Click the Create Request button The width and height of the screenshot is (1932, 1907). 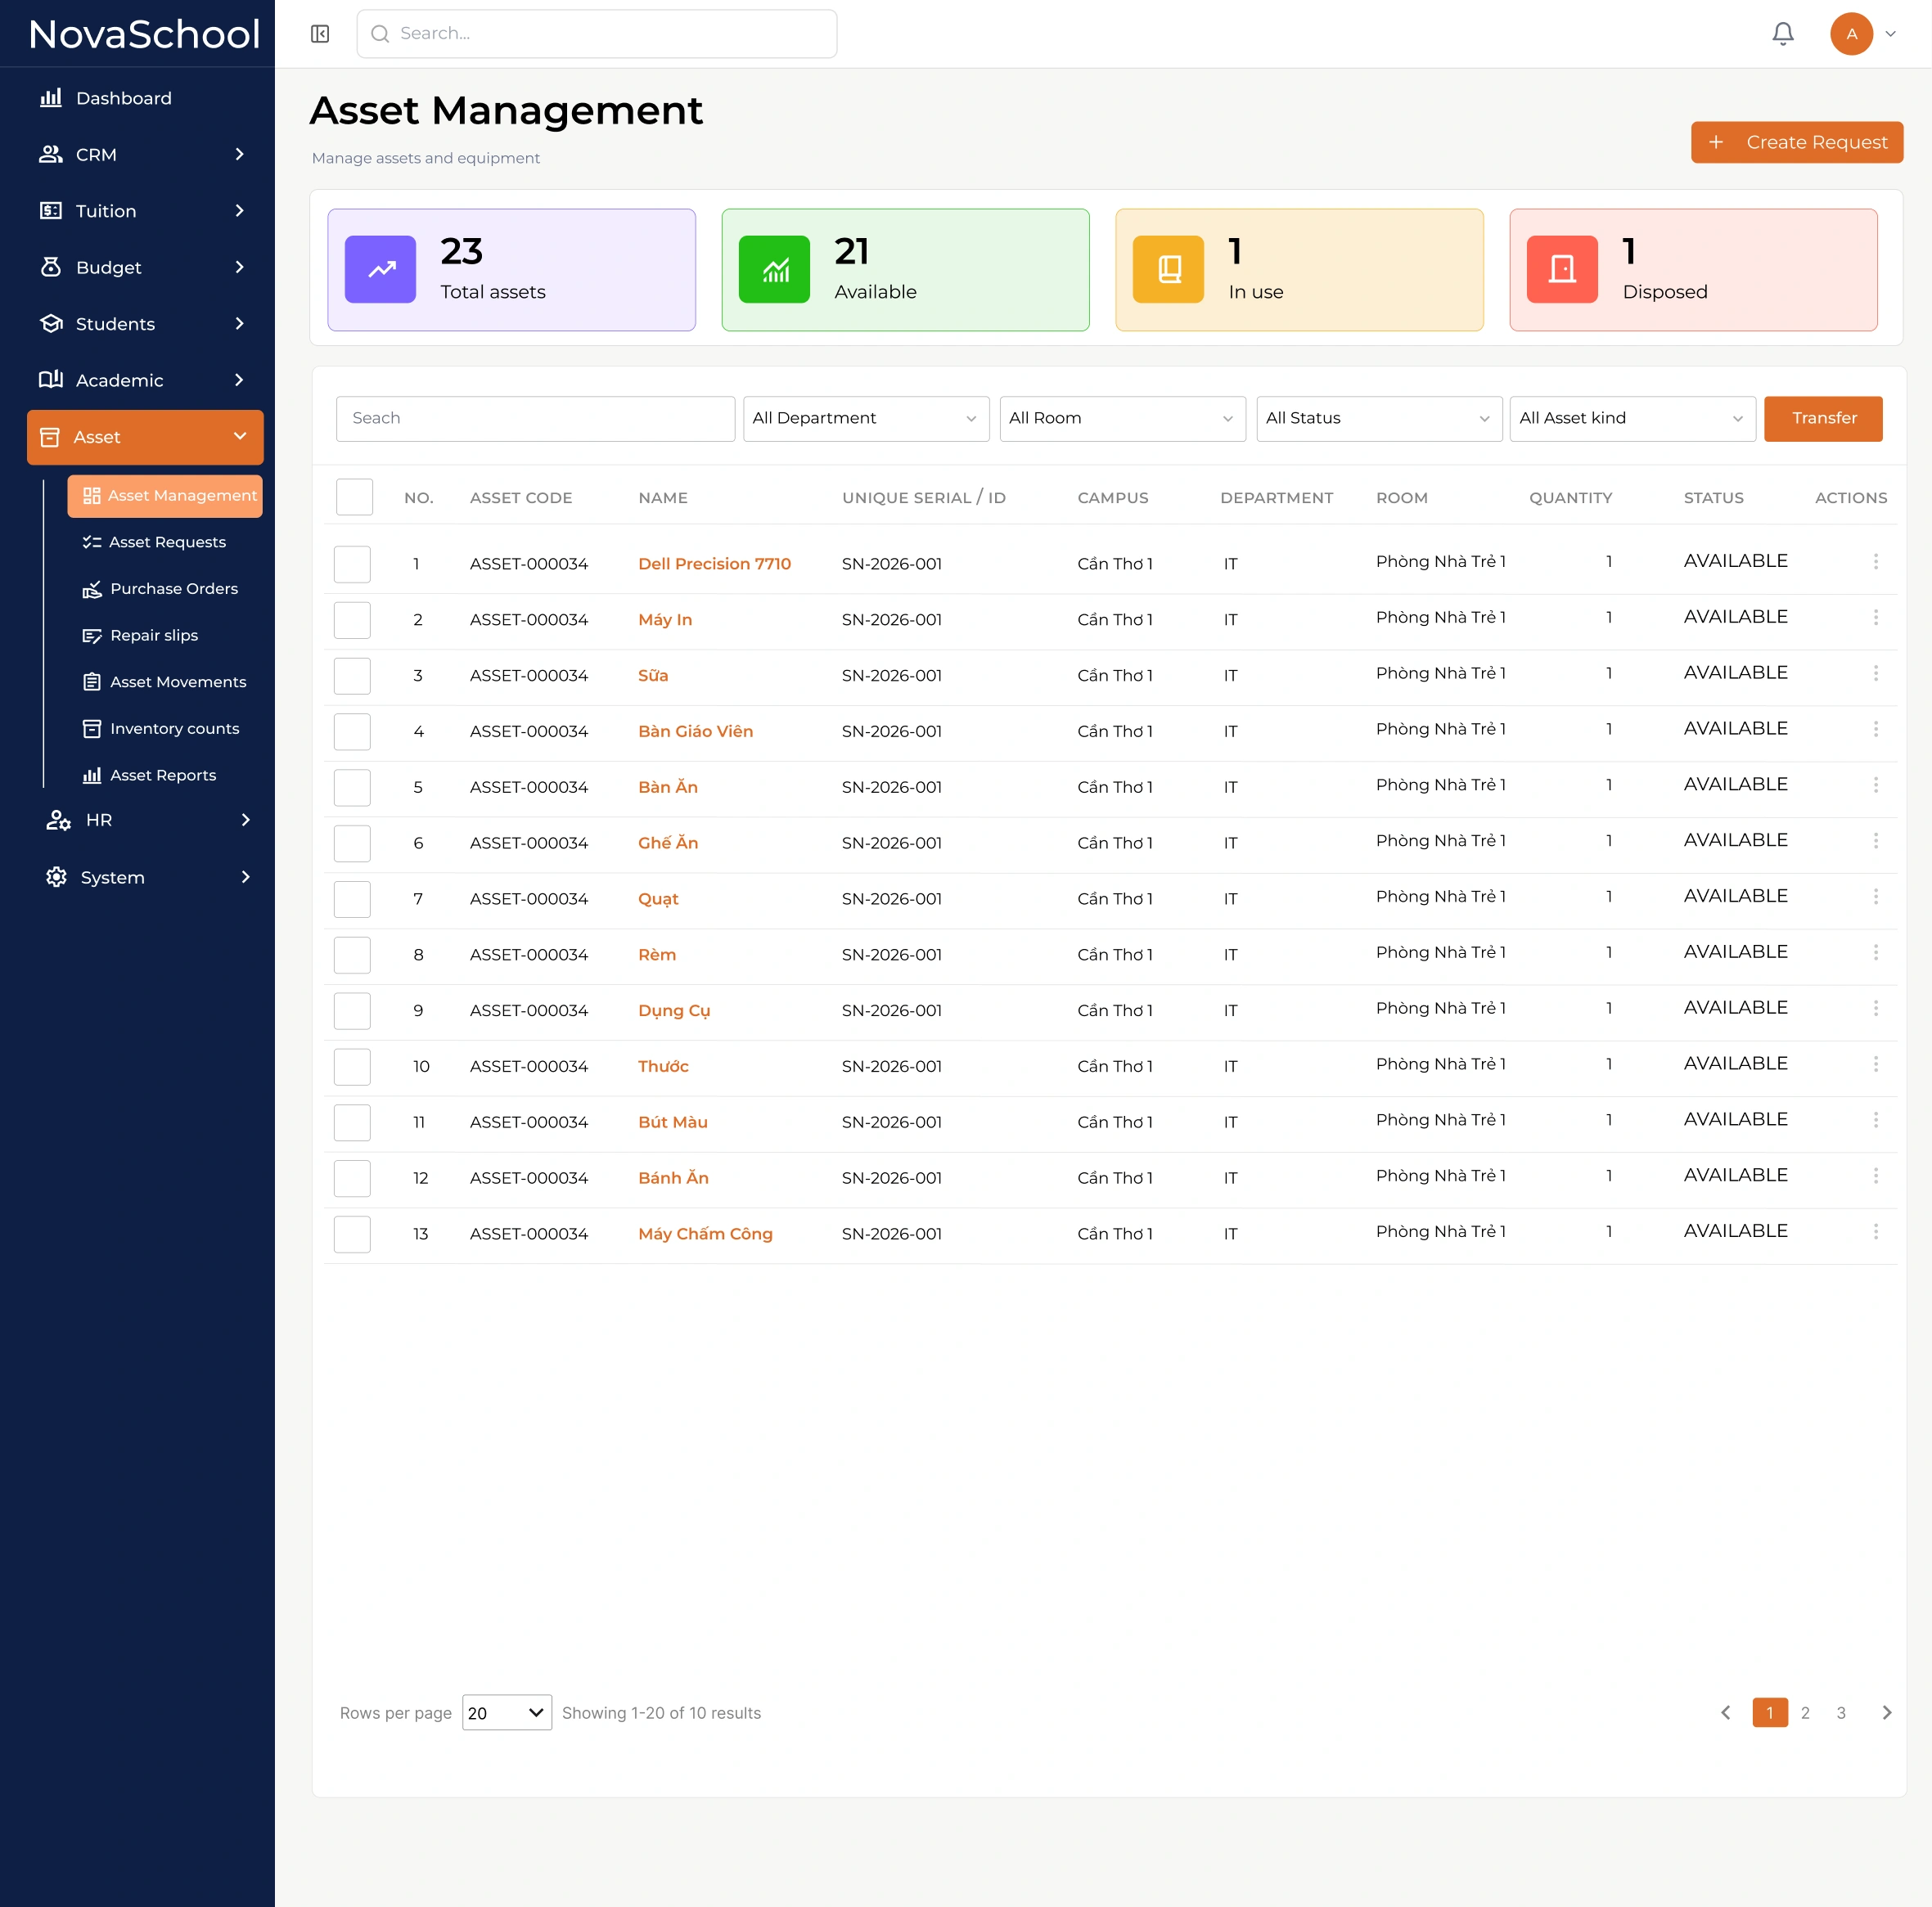click(1797, 142)
